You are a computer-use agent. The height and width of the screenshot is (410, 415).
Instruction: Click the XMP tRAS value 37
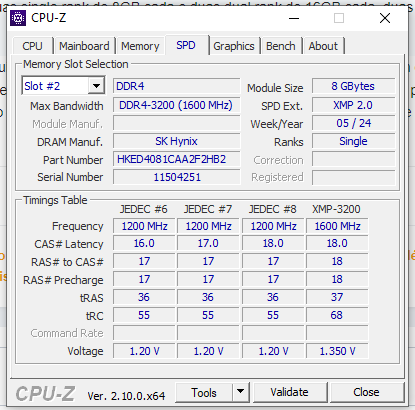tap(337, 297)
